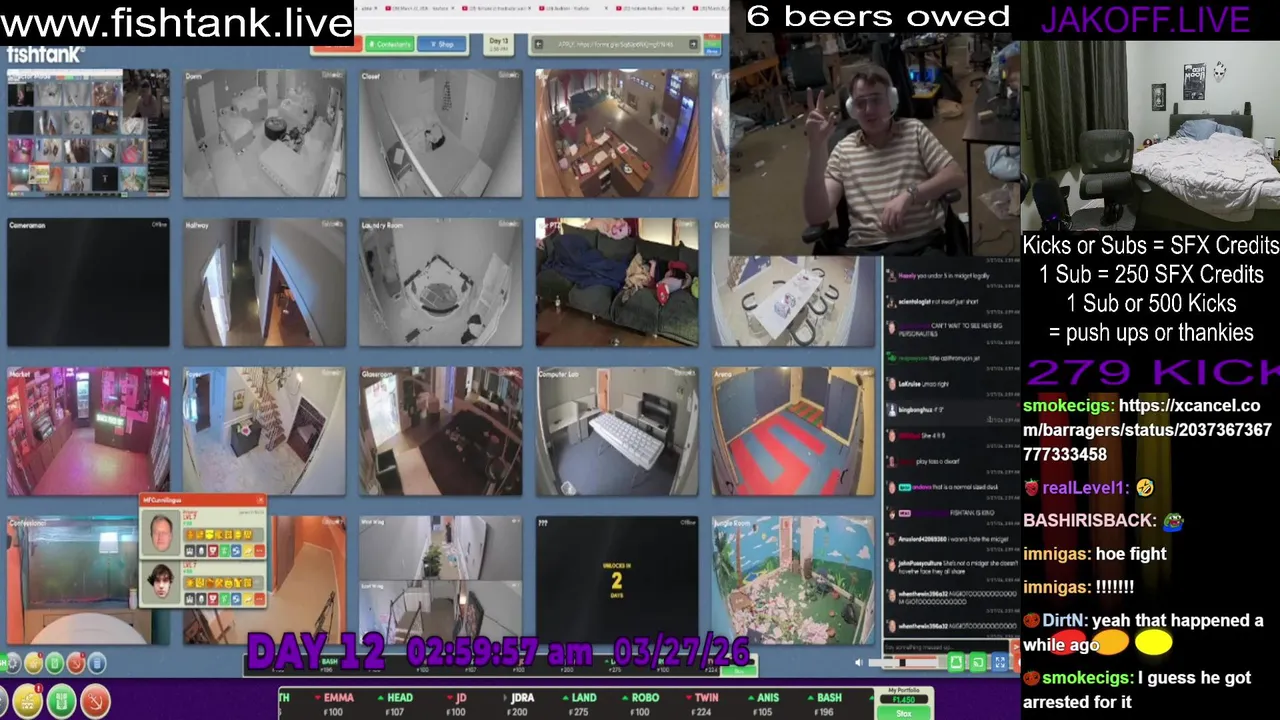Open the Glassroom camera feed
The height and width of the screenshot is (720, 1280).
[440, 431]
